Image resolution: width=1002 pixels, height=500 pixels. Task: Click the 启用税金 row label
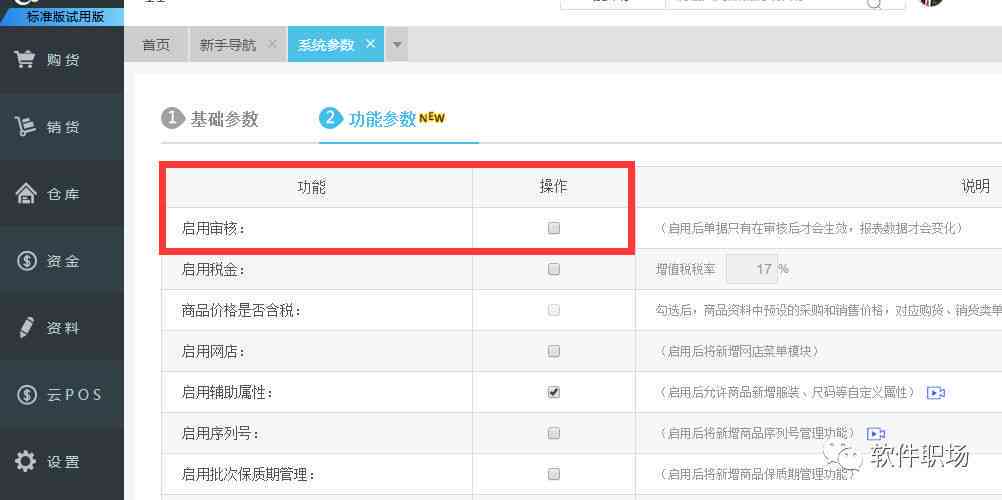coord(213,269)
